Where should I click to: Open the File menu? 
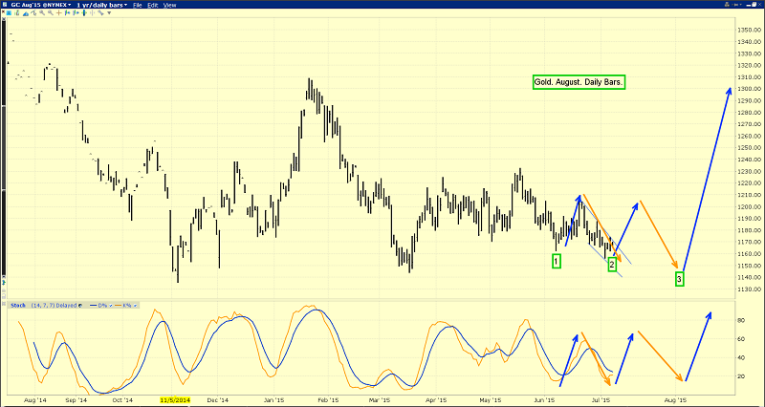point(138,5)
